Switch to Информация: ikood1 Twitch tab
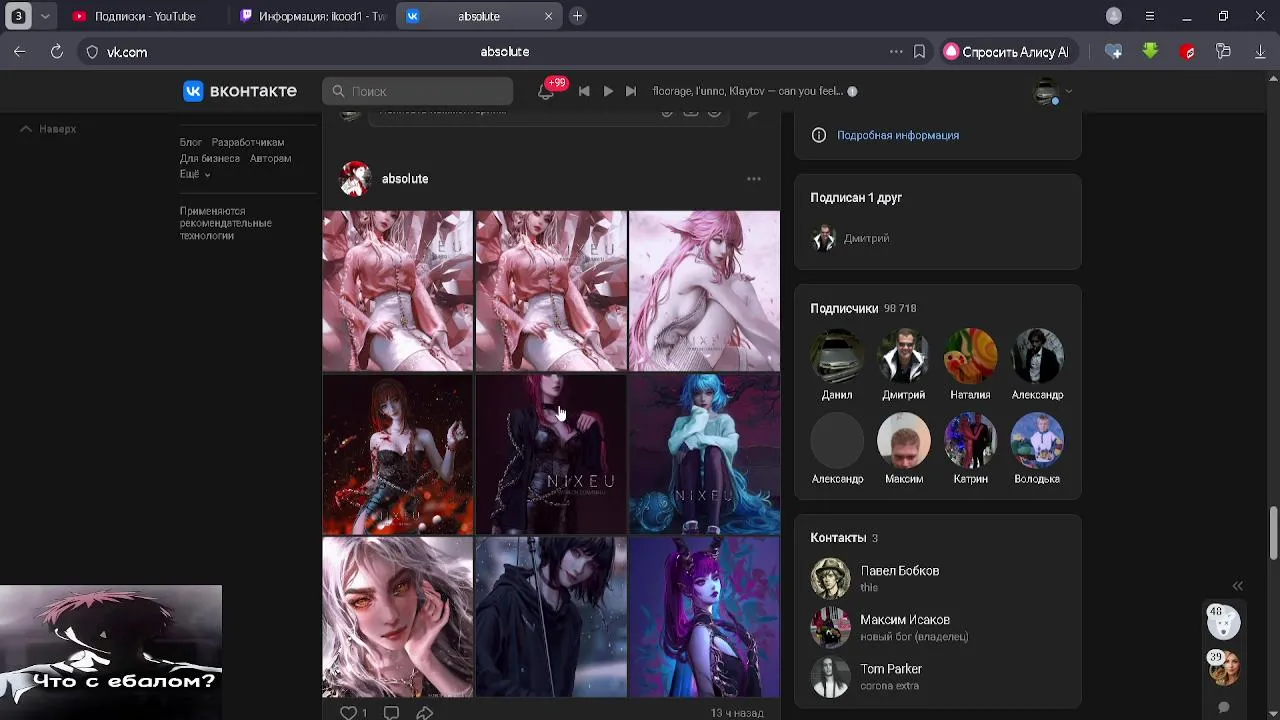Screen dimensions: 1280x720 tap(312, 16)
